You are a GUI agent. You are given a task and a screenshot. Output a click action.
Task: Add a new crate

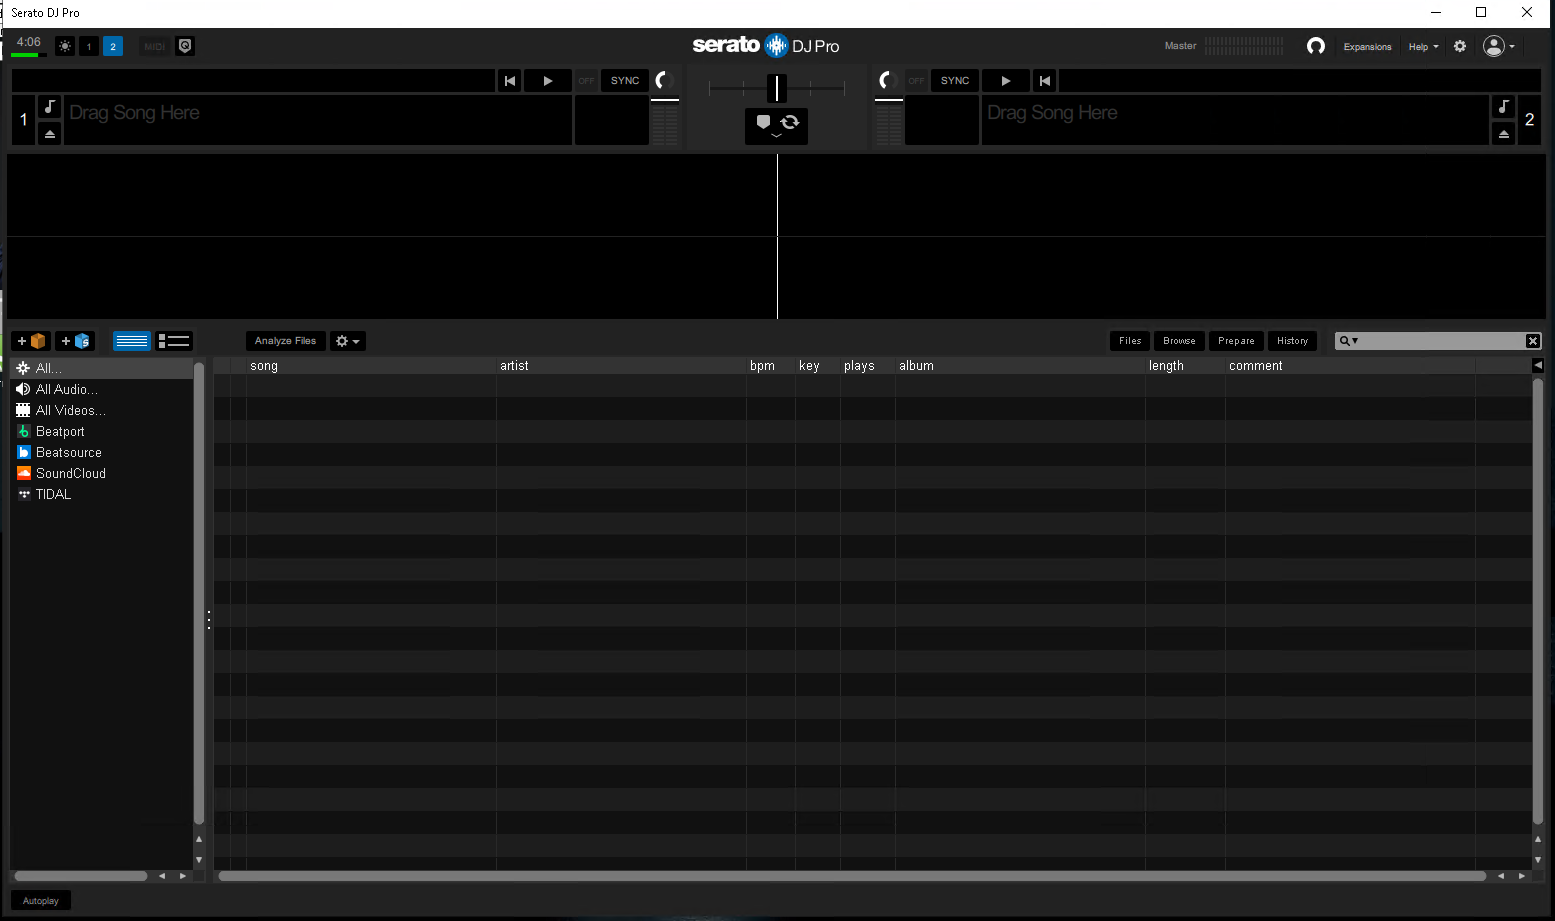[x=32, y=341]
